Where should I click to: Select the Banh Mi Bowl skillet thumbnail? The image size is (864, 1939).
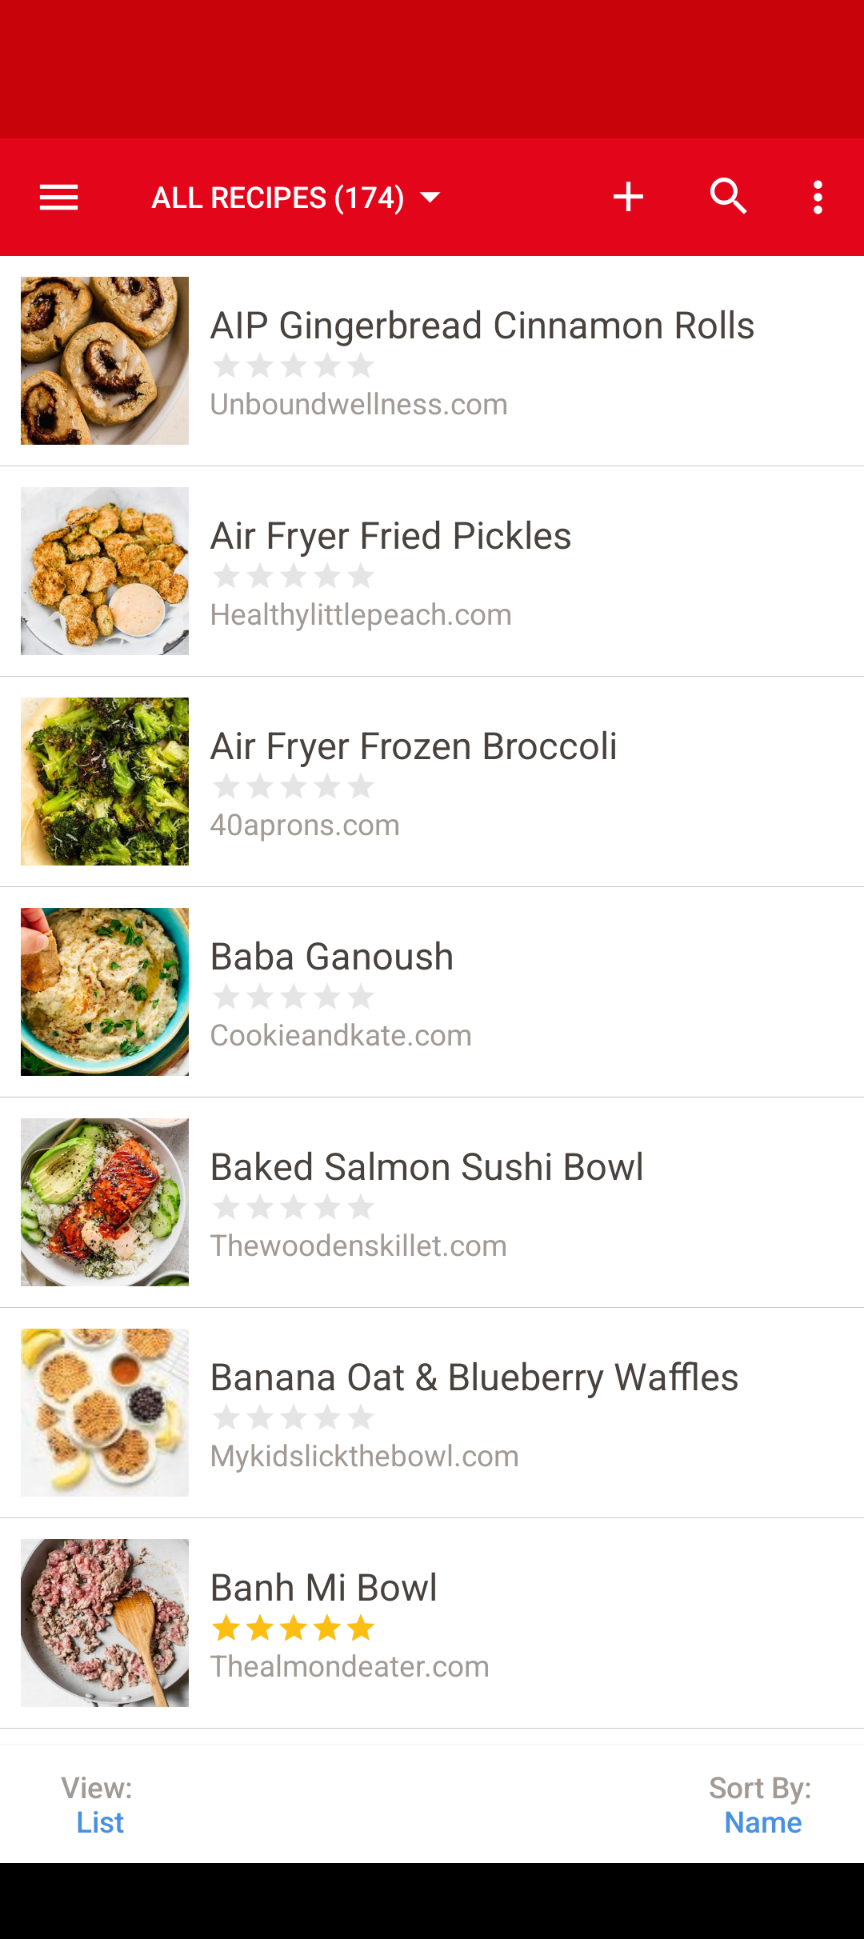tap(105, 1622)
